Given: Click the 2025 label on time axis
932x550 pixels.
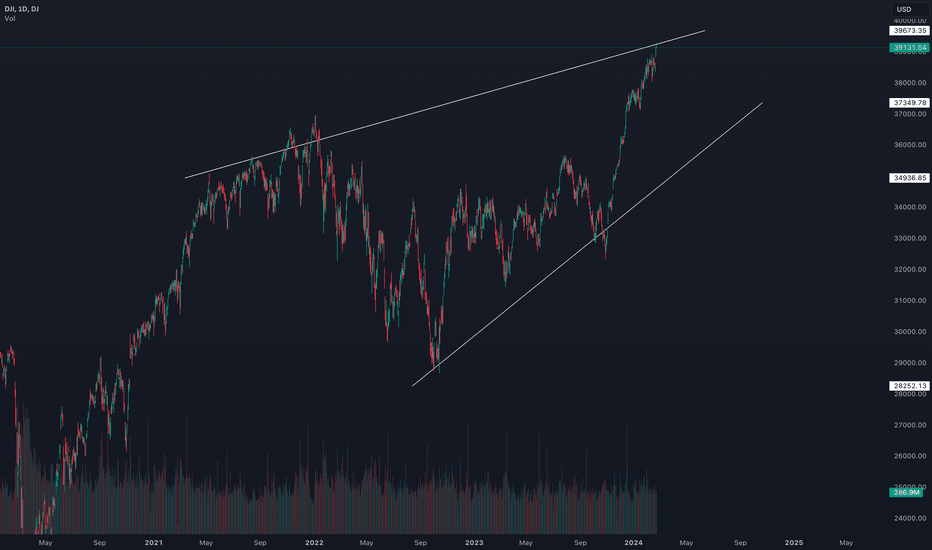Looking at the screenshot, I should point(794,542).
